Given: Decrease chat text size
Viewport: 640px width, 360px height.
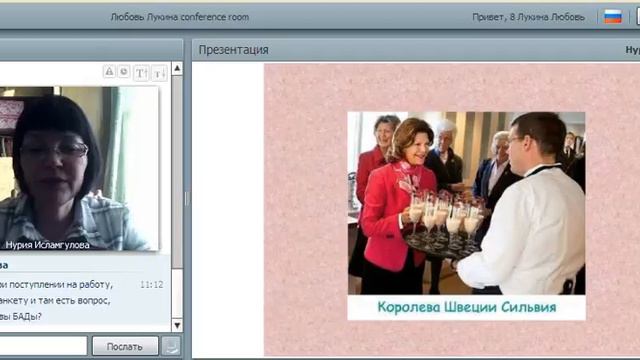Looking at the screenshot, I should coord(159,73).
